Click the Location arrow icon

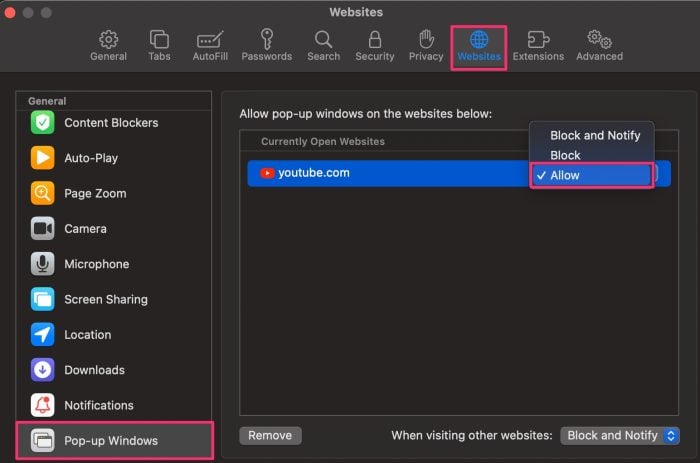tap(42, 334)
